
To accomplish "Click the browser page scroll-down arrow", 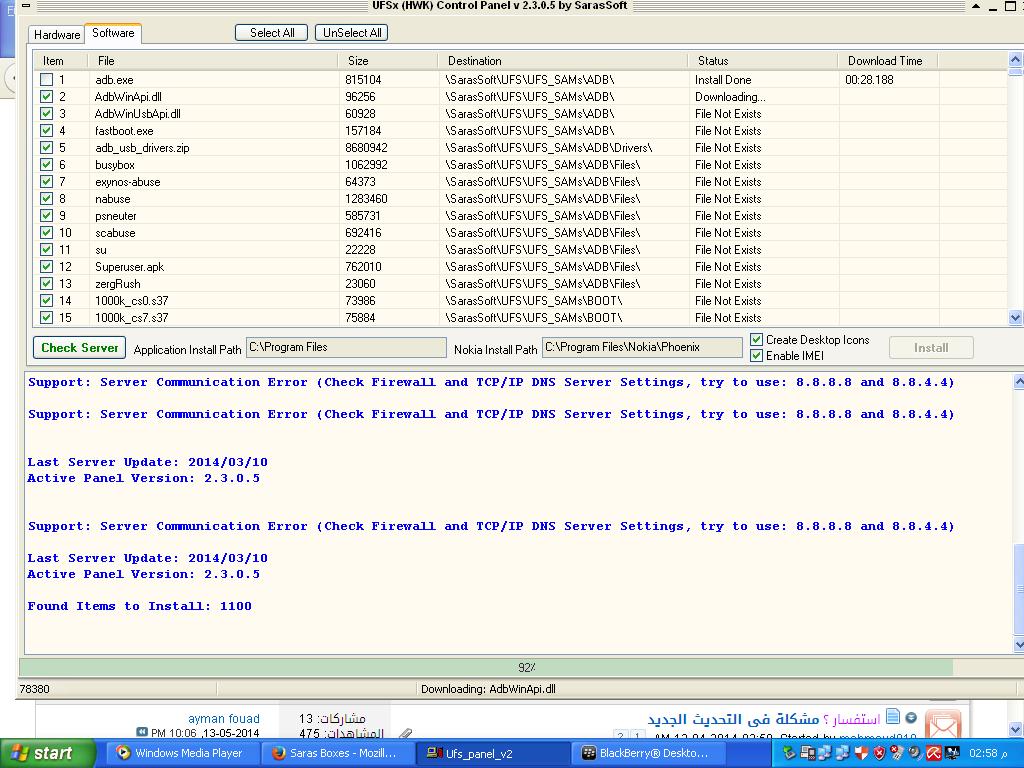I will (1016, 729).
